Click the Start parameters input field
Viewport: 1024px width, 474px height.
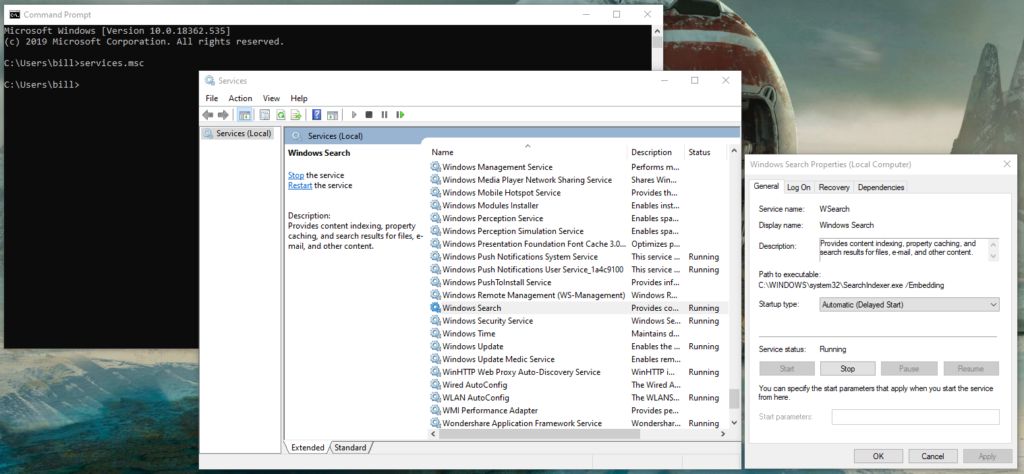pyautogui.click(x=916, y=417)
